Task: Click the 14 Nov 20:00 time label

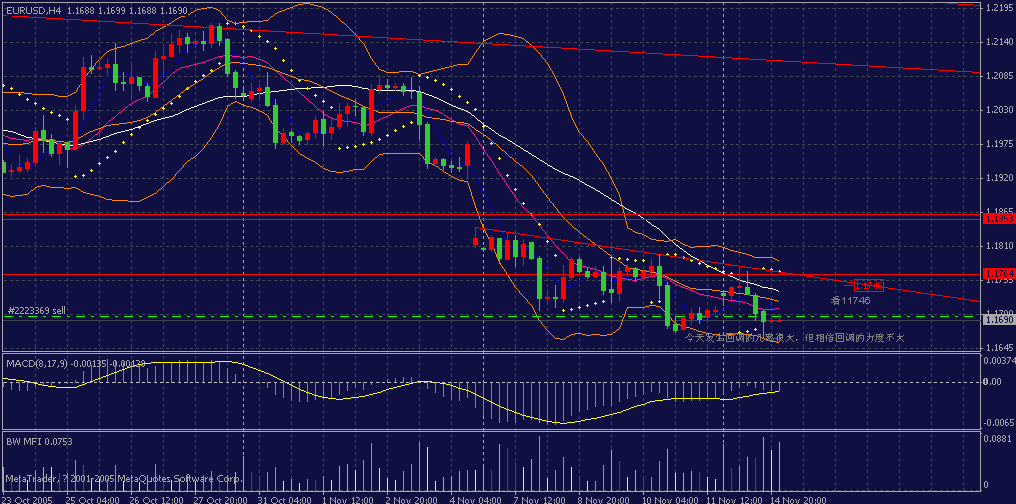Action: (x=797, y=499)
